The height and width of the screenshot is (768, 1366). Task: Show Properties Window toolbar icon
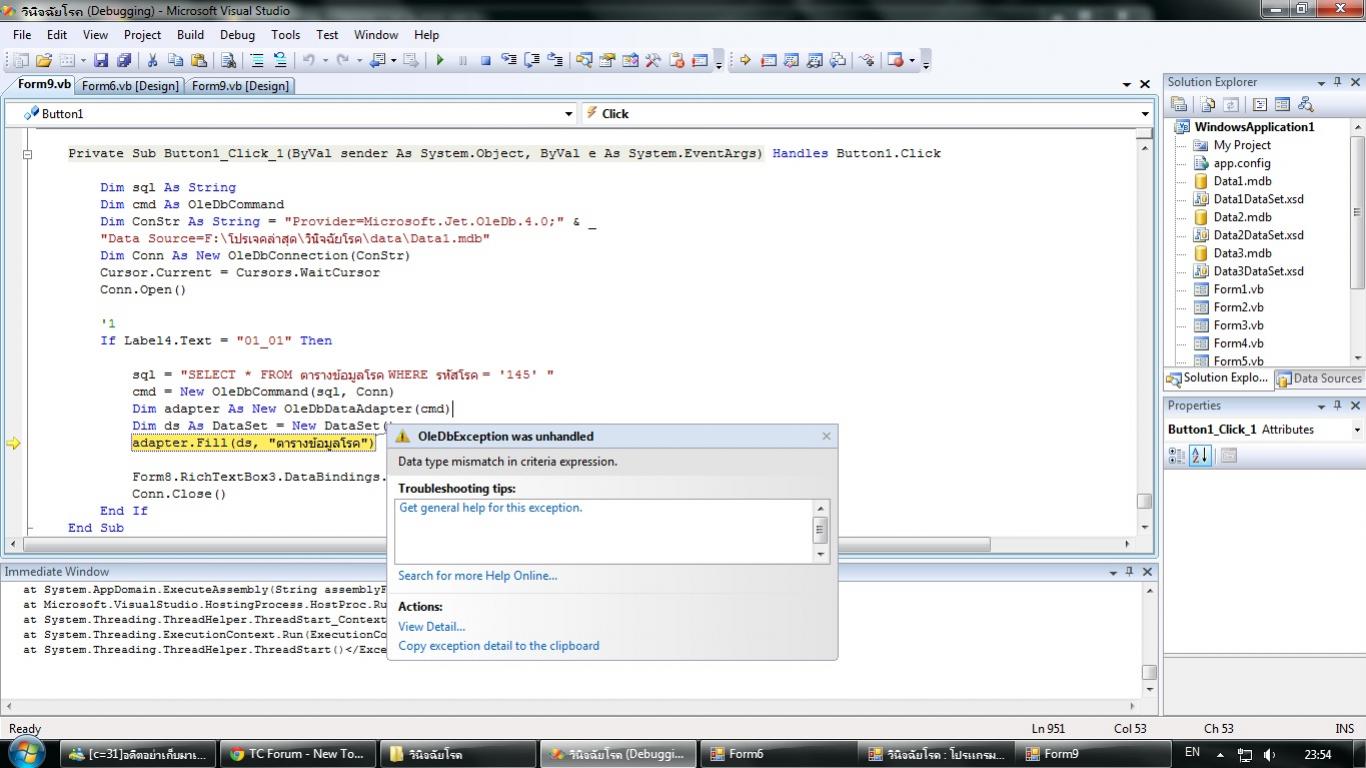607,60
